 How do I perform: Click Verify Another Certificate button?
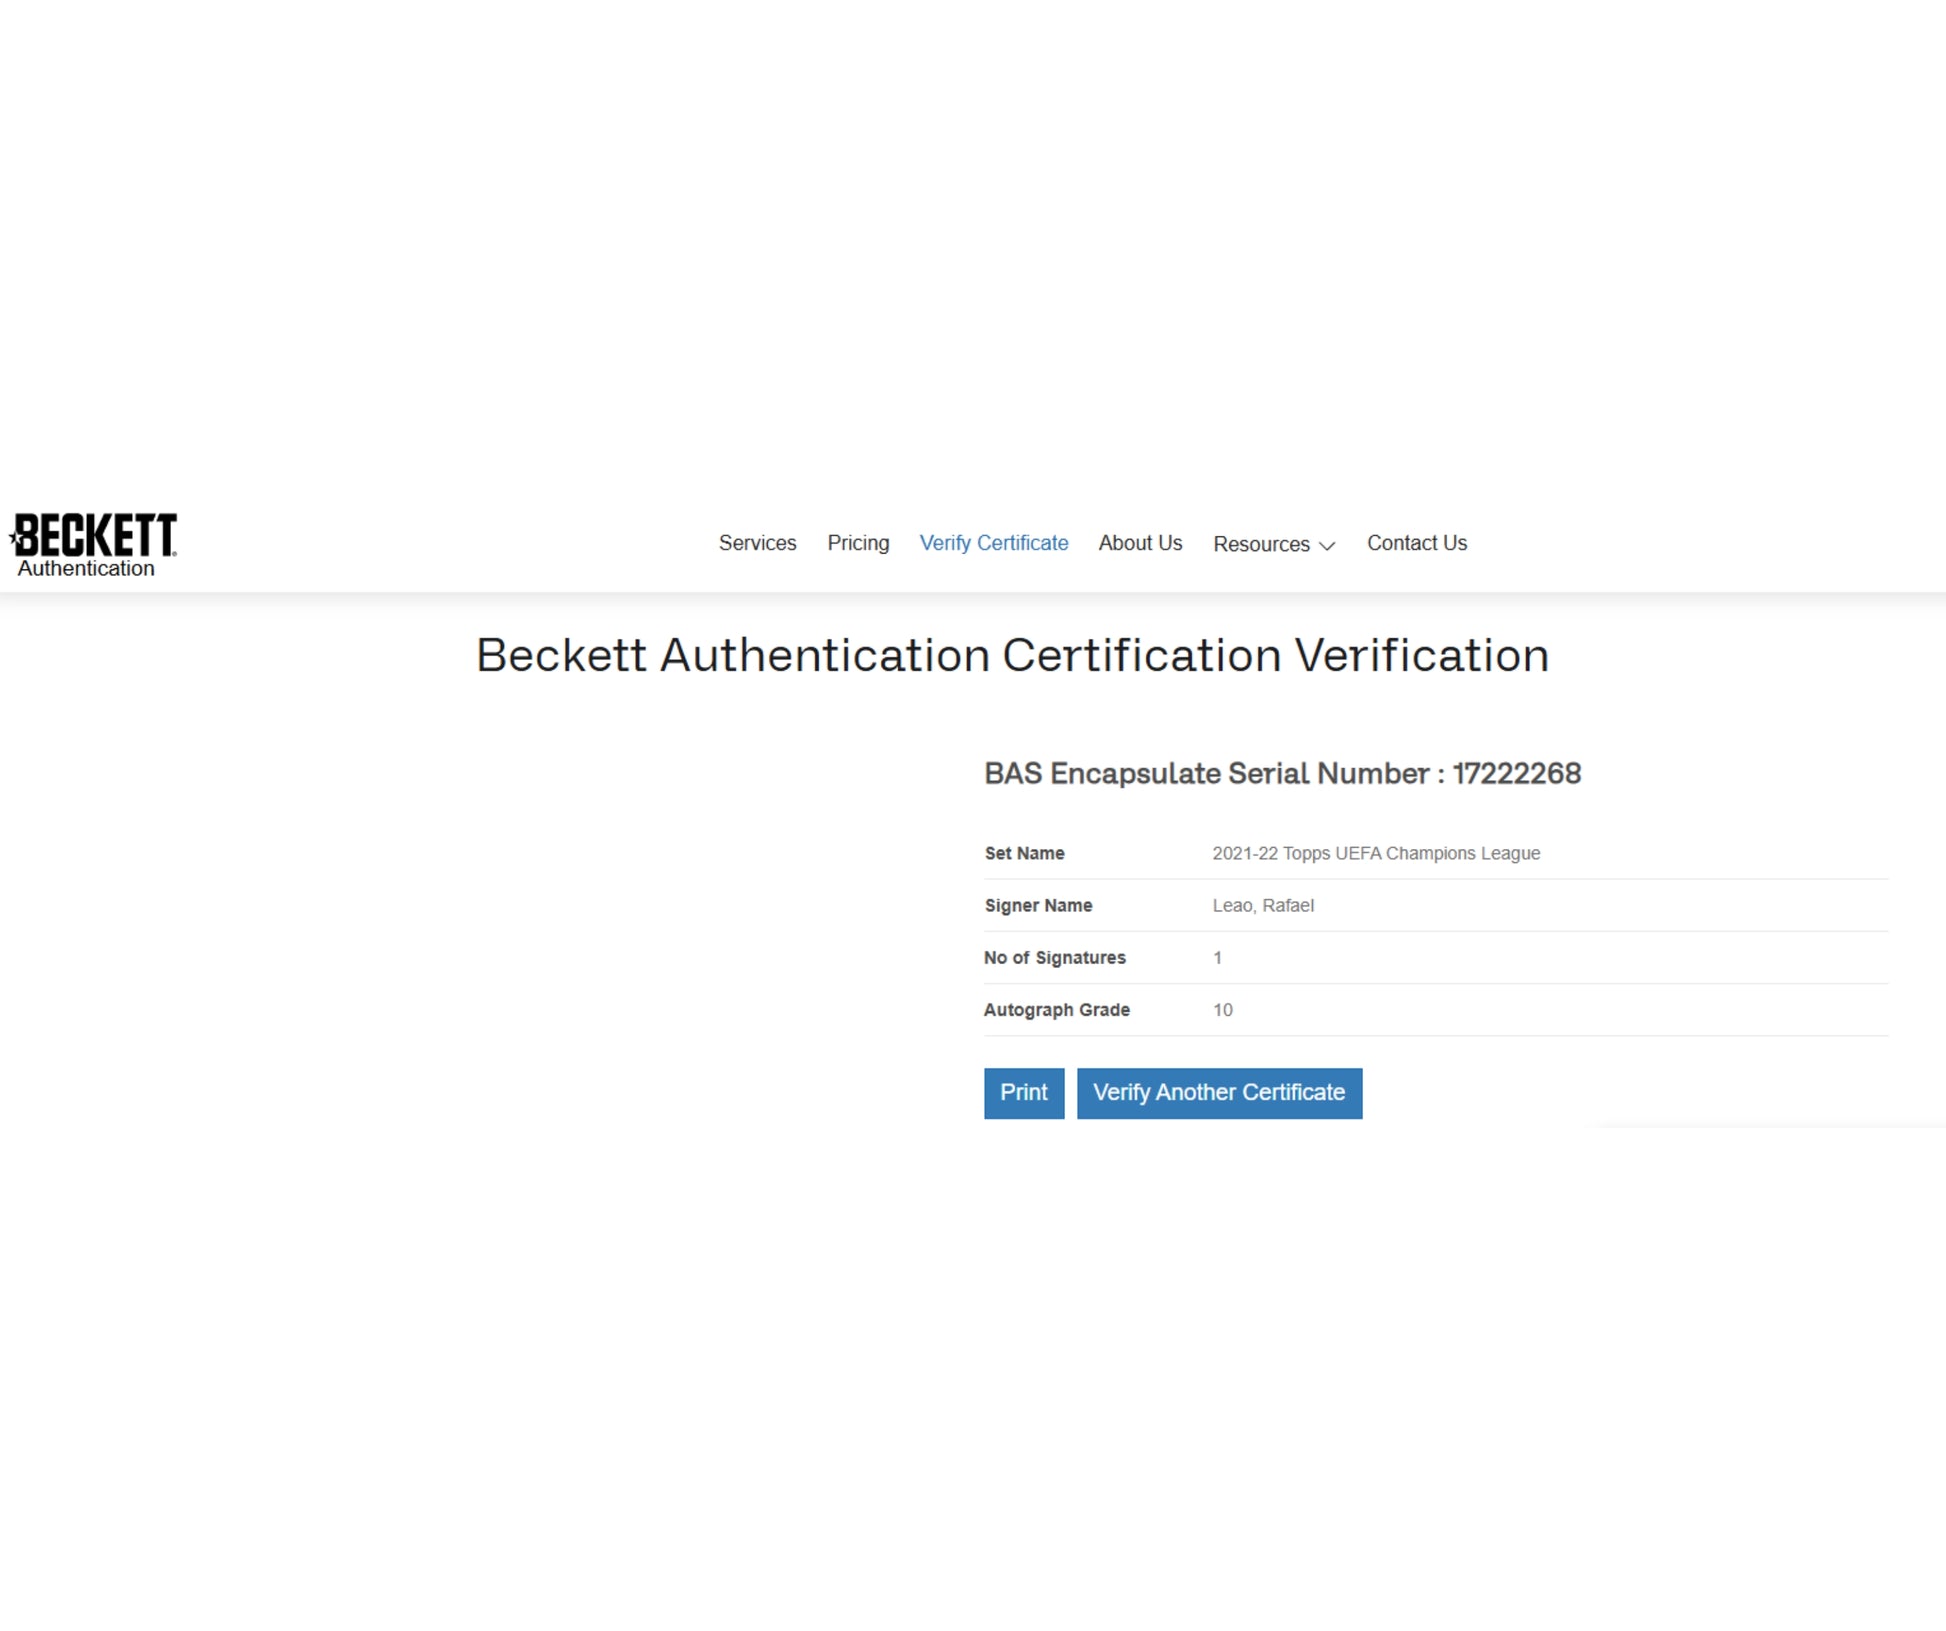pos(1218,1092)
